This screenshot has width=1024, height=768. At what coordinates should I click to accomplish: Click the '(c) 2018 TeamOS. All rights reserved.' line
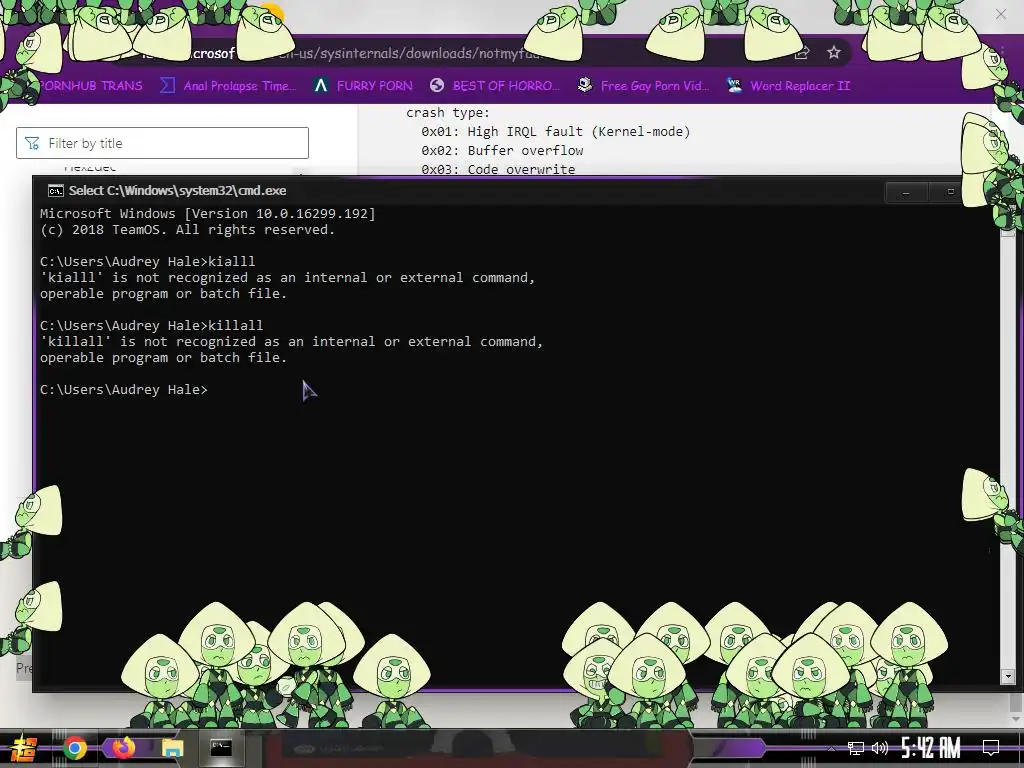coord(187,230)
